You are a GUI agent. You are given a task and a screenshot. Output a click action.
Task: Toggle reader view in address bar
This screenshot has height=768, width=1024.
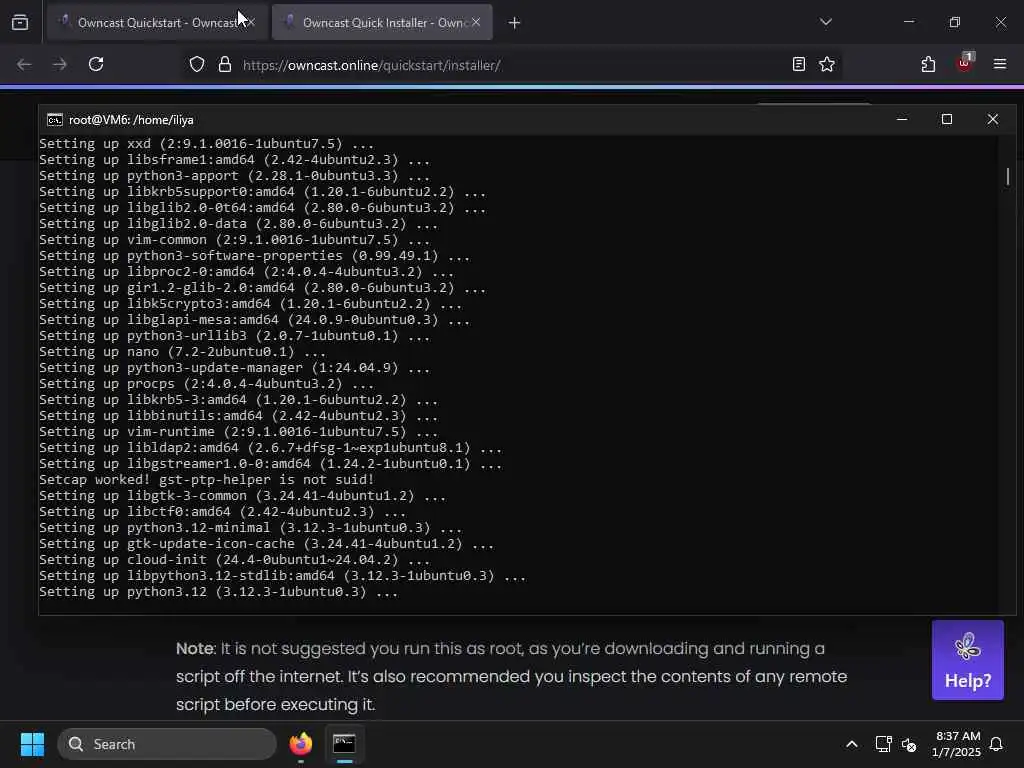(x=799, y=64)
